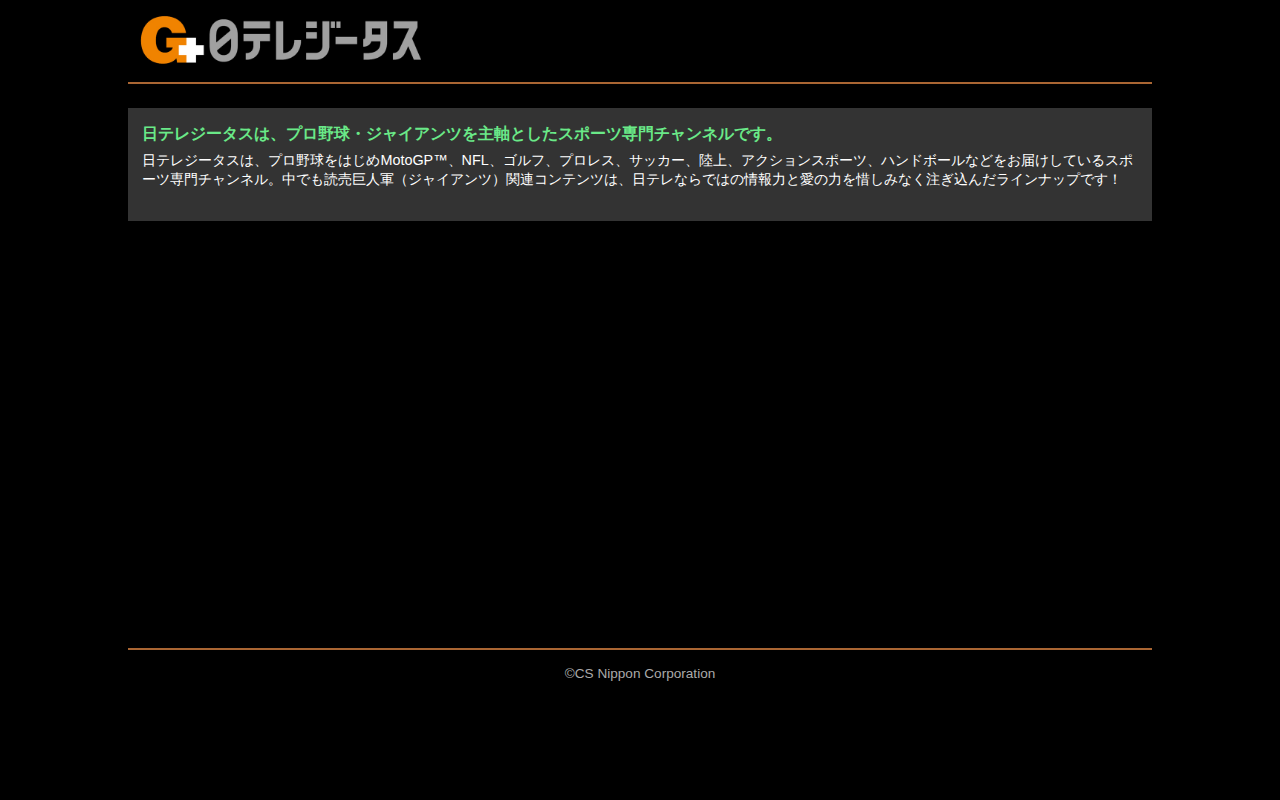Screen dimensions: 1280x800
Task: Click the G+ 日テレジータス logo
Action: (x=281, y=40)
